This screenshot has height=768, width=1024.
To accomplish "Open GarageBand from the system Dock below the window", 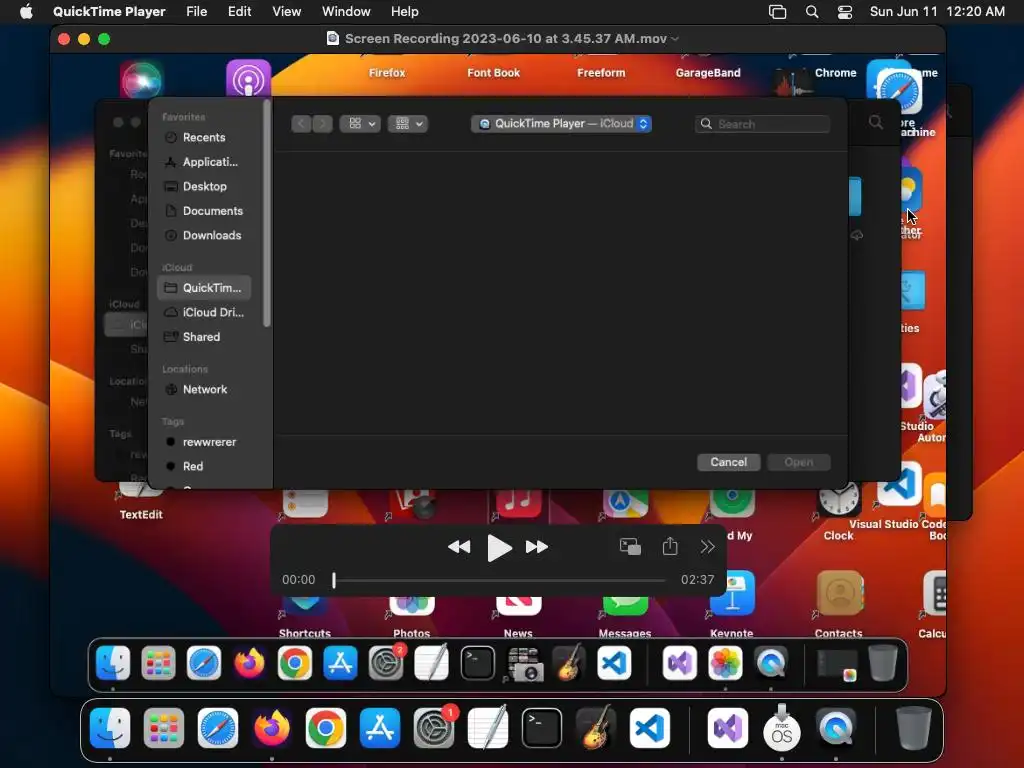I will pyautogui.click(x=596, y=728).
